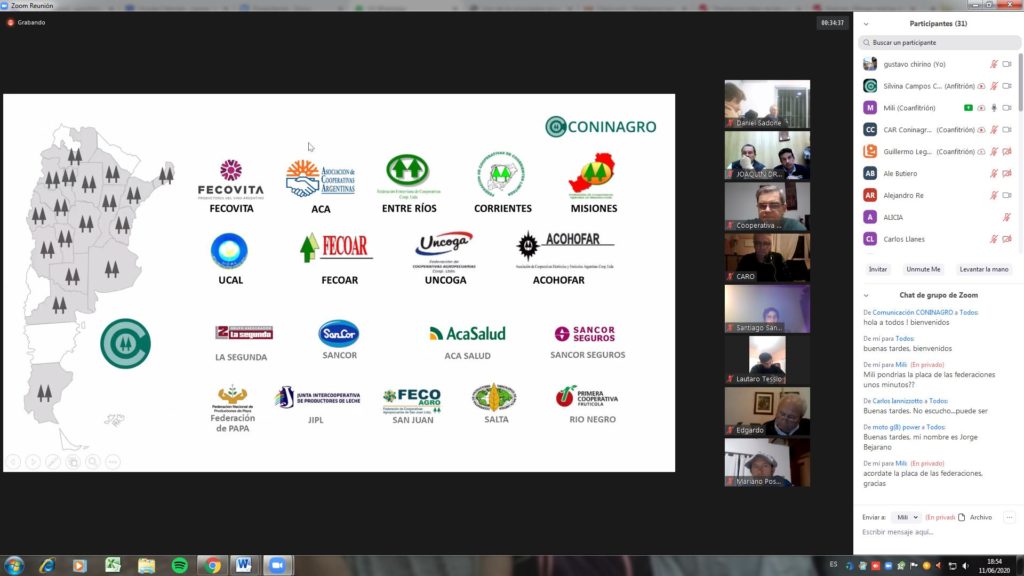Click the microphone icon for Mili
Image resolution: width=1024 pixels, height=576 pixels.
[994, 108]
